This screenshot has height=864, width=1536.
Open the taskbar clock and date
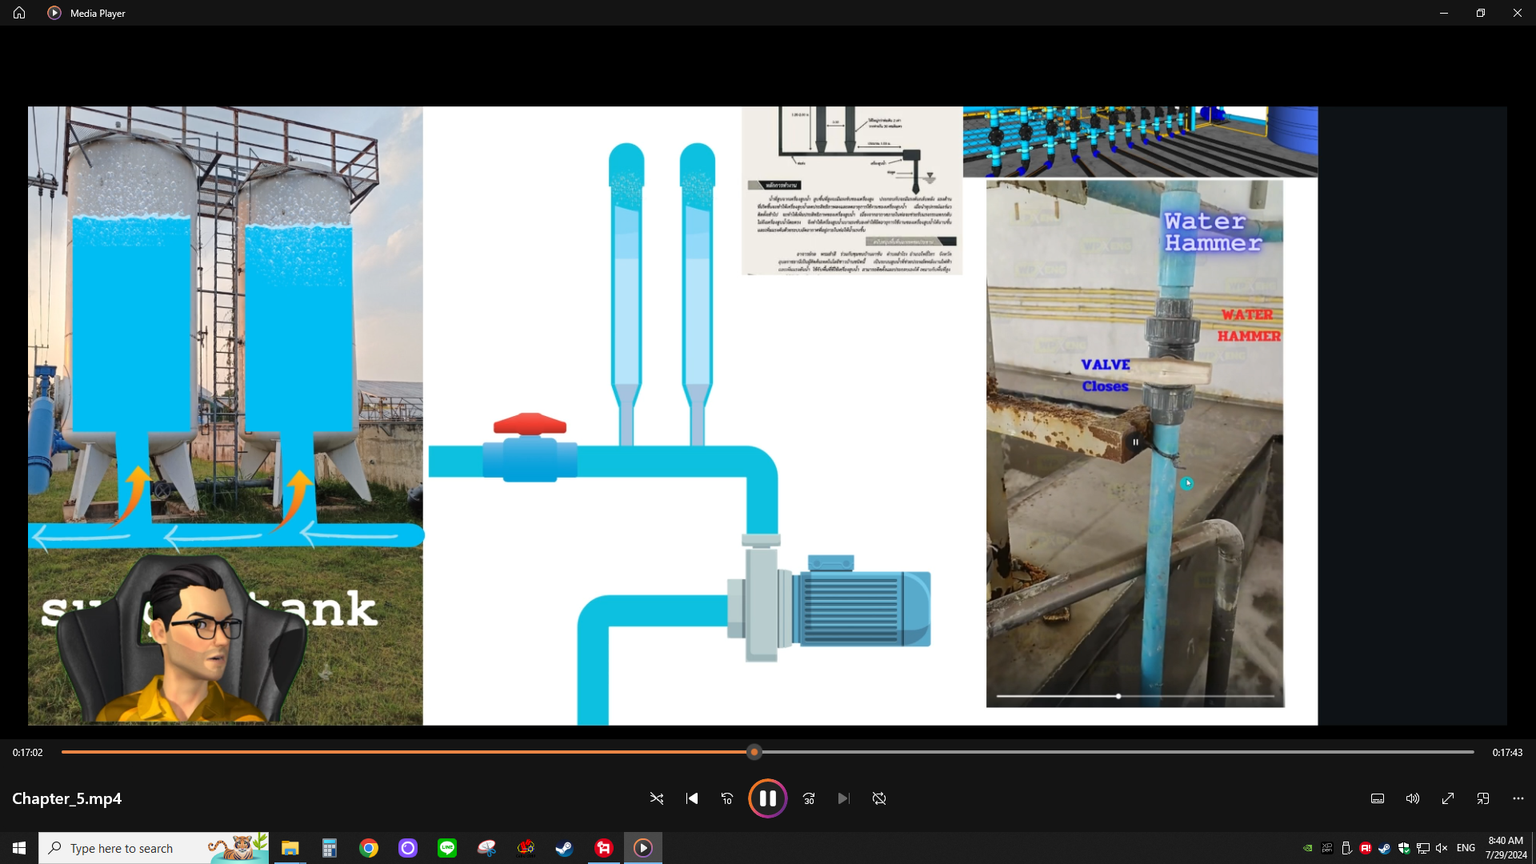(x=1505, y=848)
